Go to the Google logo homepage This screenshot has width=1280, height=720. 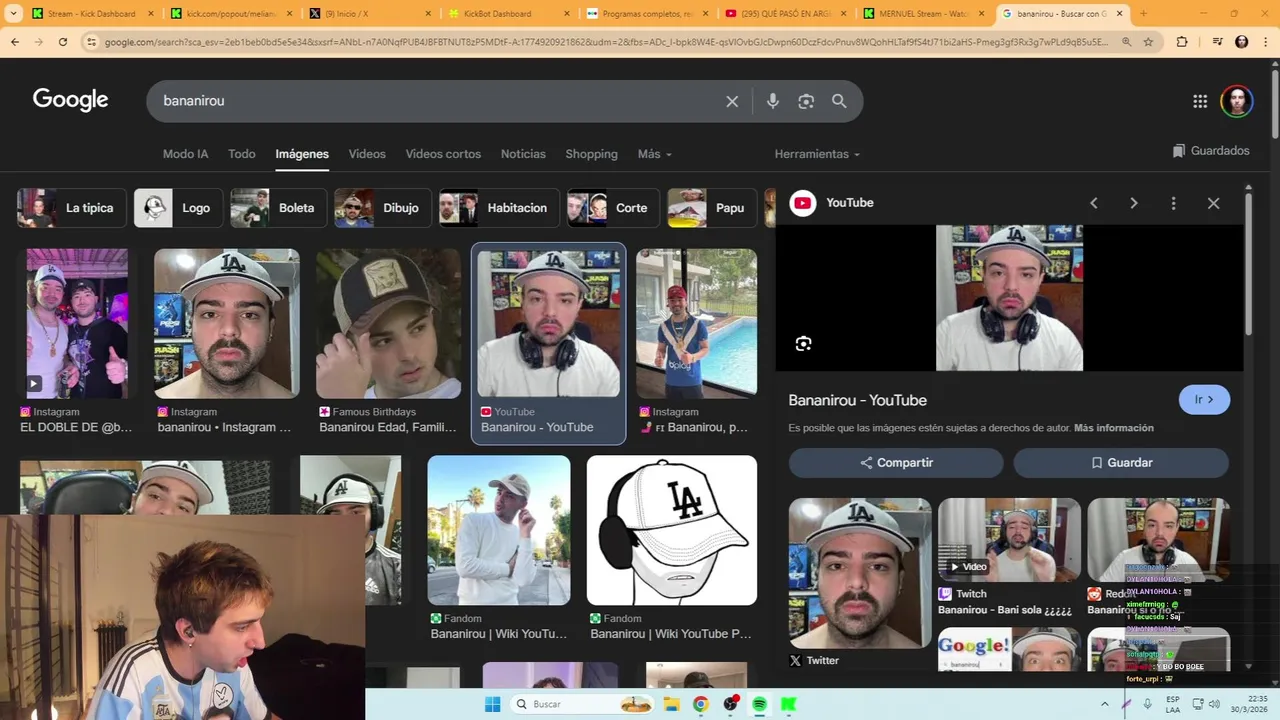[x=70, y=100]
